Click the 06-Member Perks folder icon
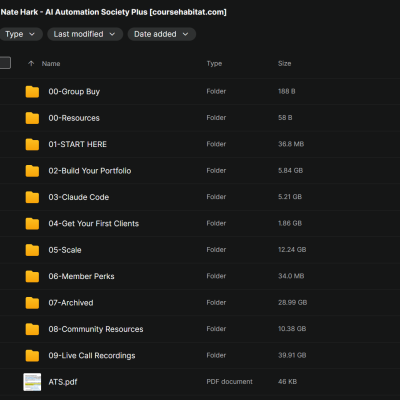 coord(32,276)
